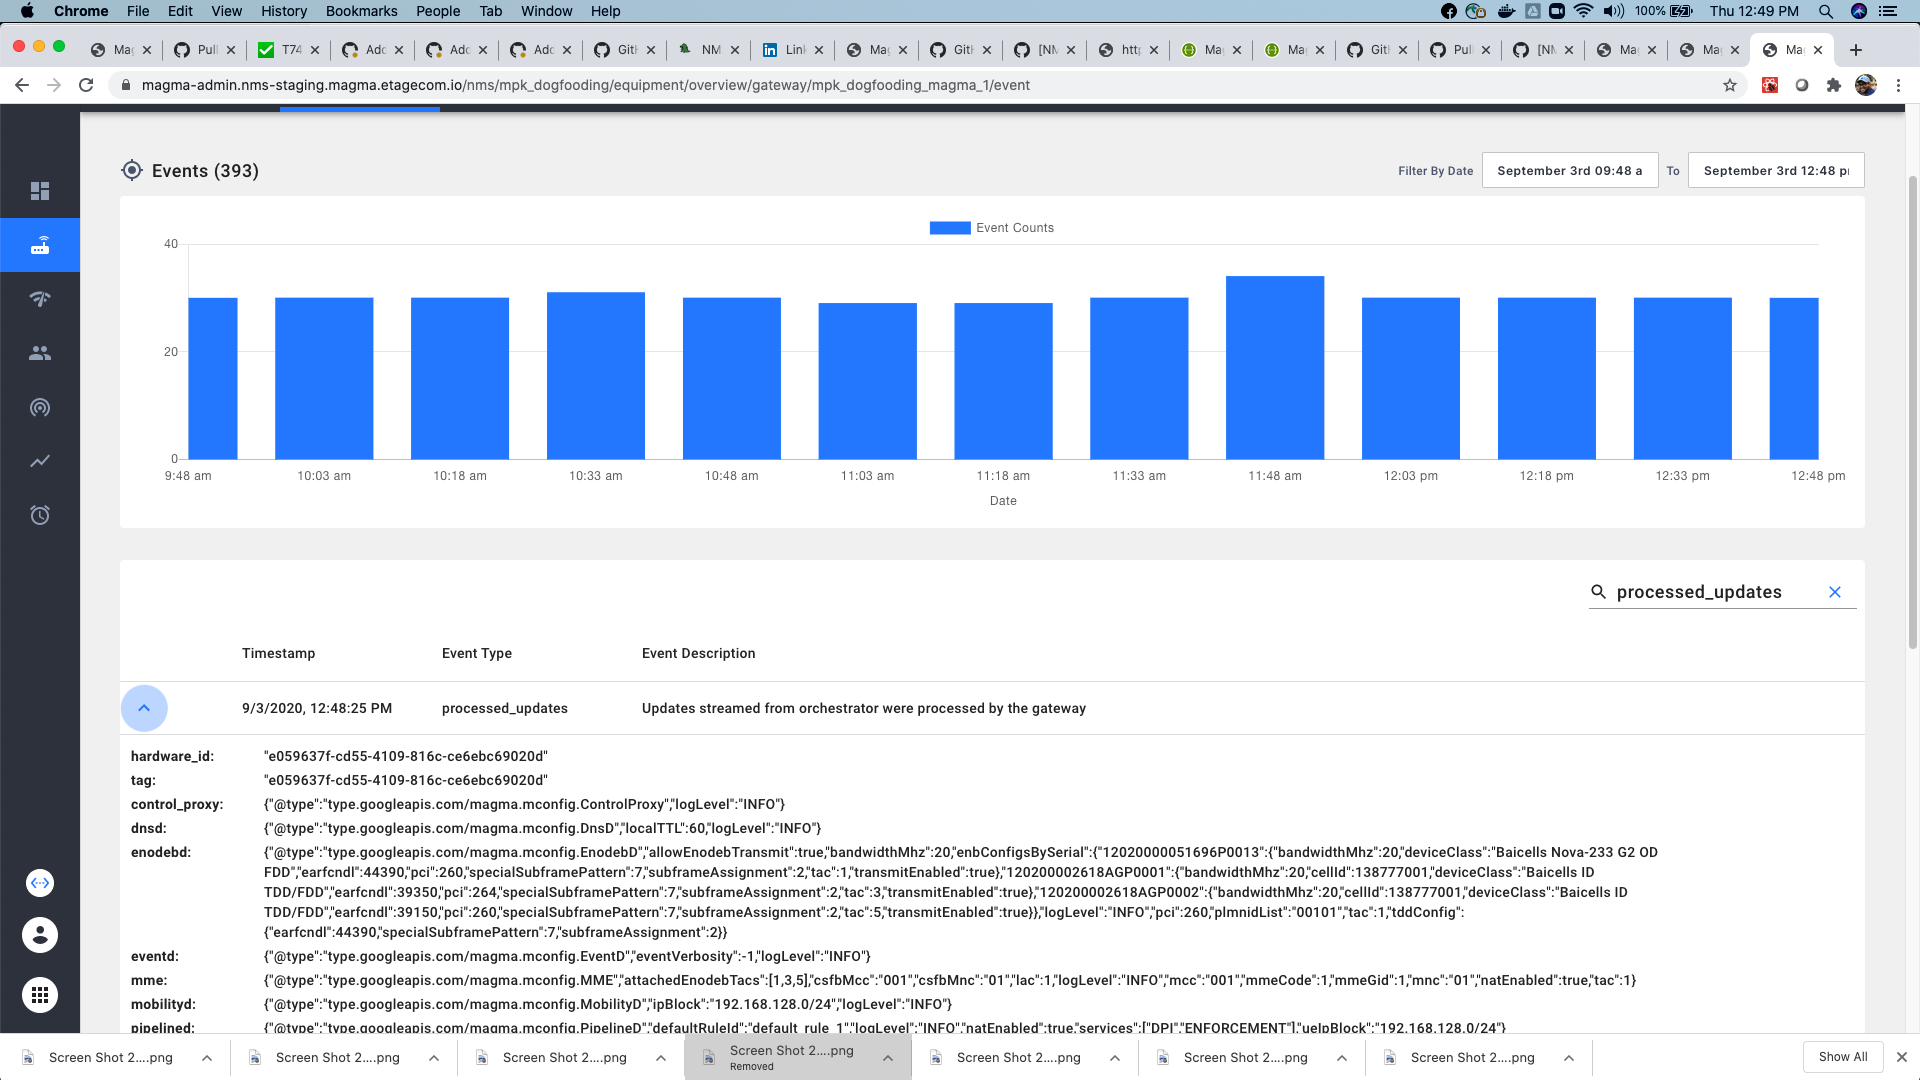The image size is (1920, 1080).
Task: Open the Metrics line-chart sidebar icon
Action: [40, 461]
